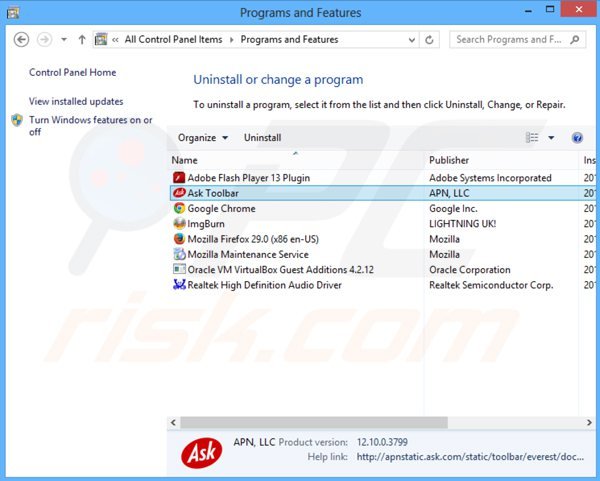The height and width of the screenshot is (481, 600).
Task: Select Oracle VM VirtualBox Guest Additions entry
Action: 383,270
